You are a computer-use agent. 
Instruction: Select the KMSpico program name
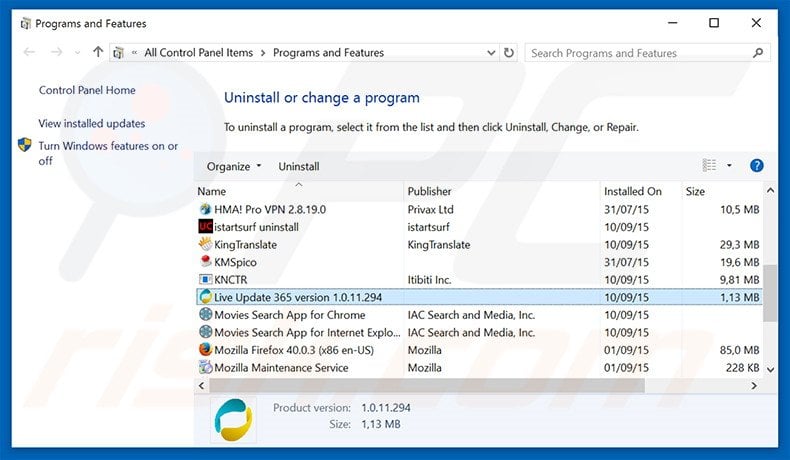(235, 262)
